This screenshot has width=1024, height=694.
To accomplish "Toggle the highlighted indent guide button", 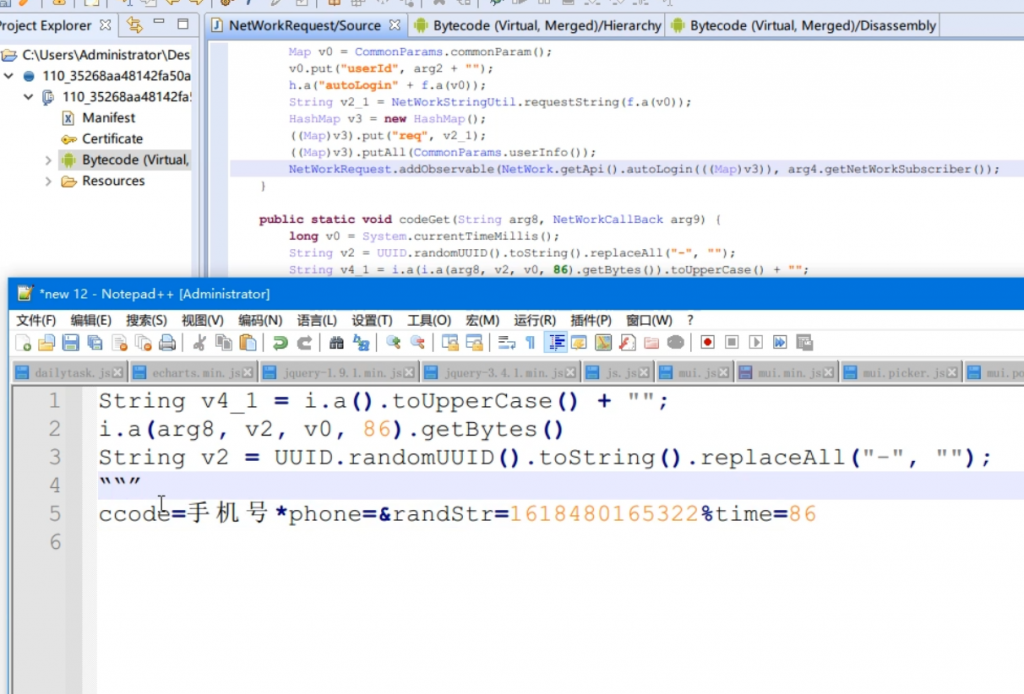I will [x=555, y=343].
